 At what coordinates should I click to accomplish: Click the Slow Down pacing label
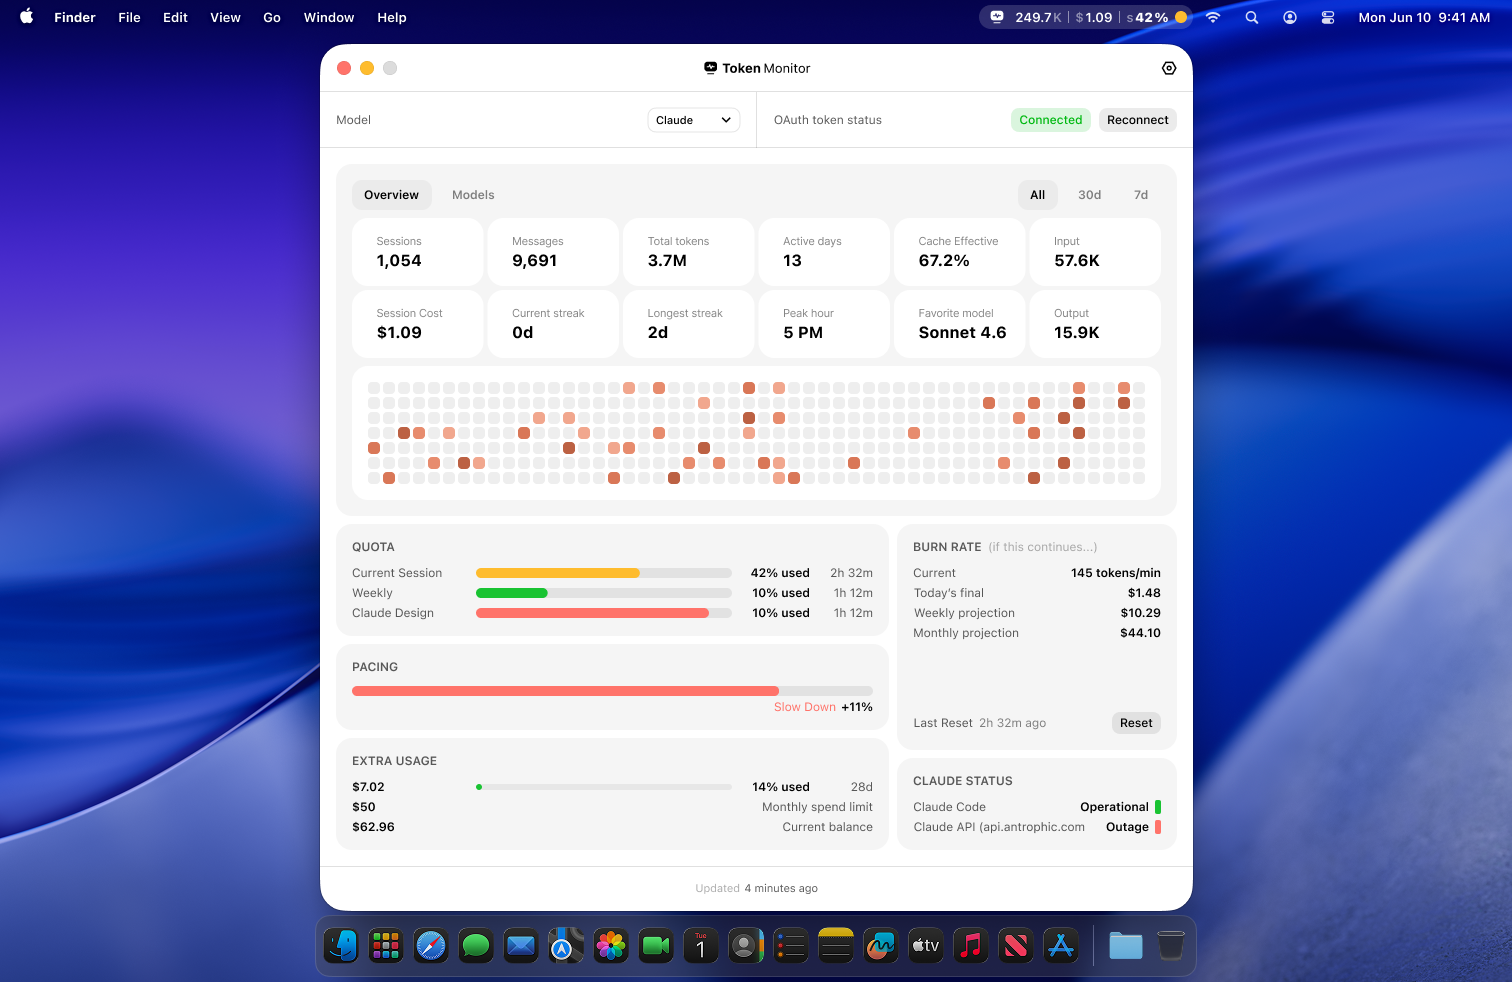click(805, 707)
